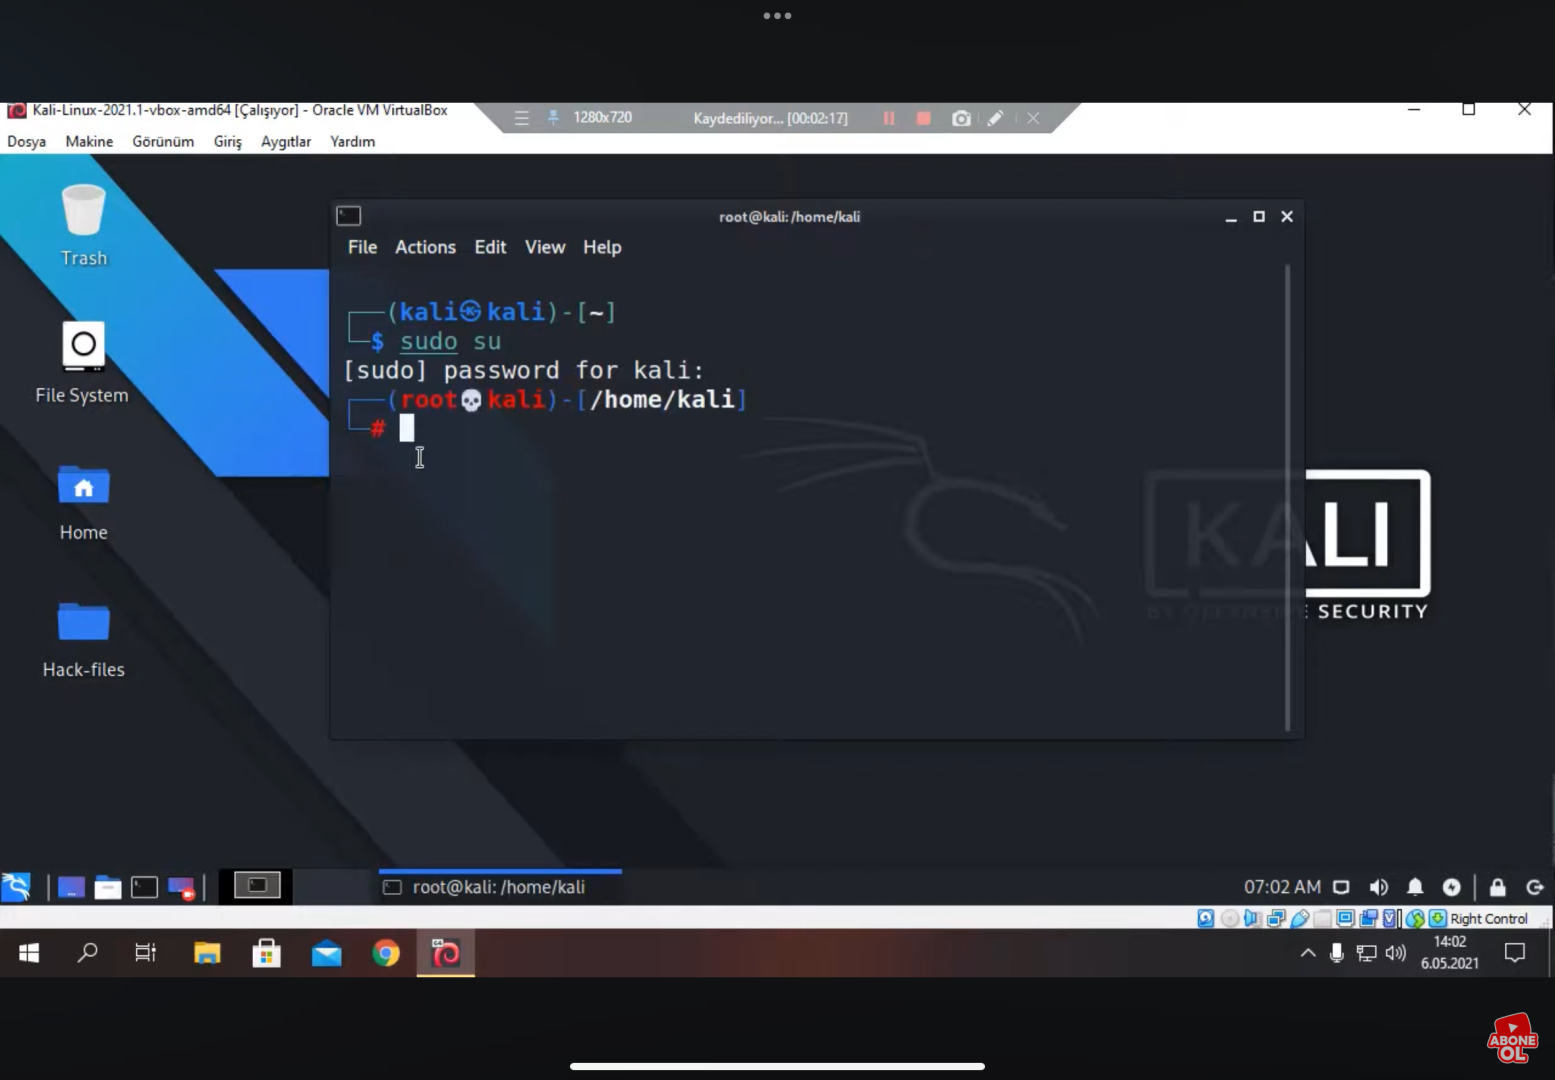Open the File System desktop icon
This screenshot has width=1555, height=1080.
pos(82,362)
